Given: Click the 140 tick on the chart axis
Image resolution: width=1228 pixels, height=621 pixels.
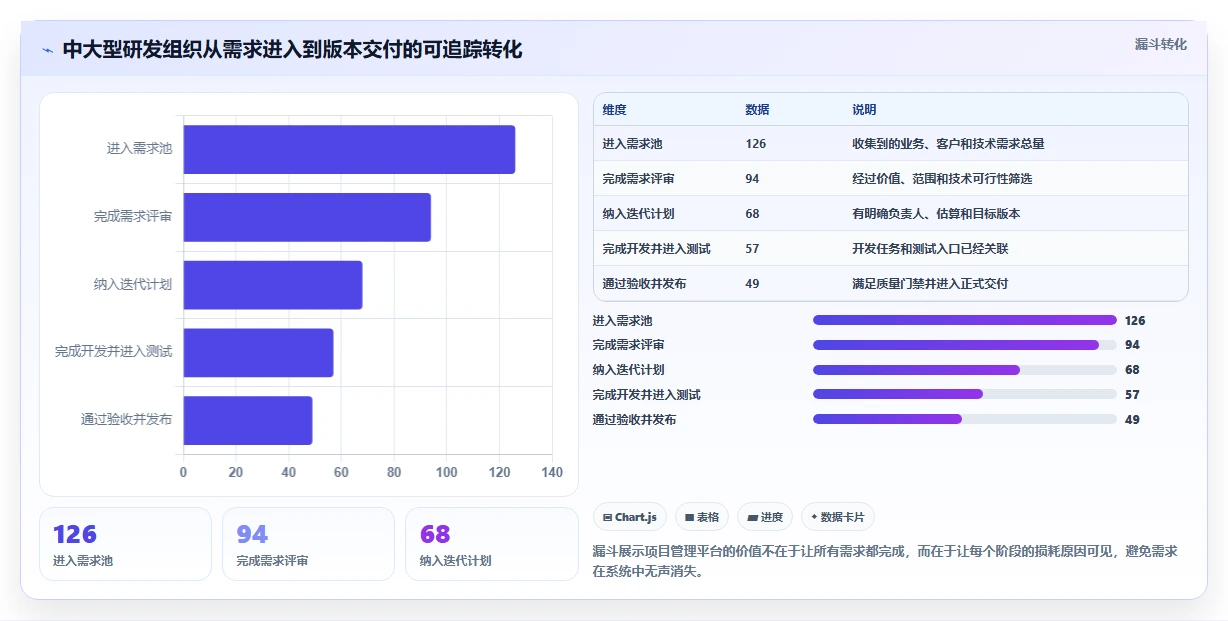Looking at the screenshot, I should [552, 472].
